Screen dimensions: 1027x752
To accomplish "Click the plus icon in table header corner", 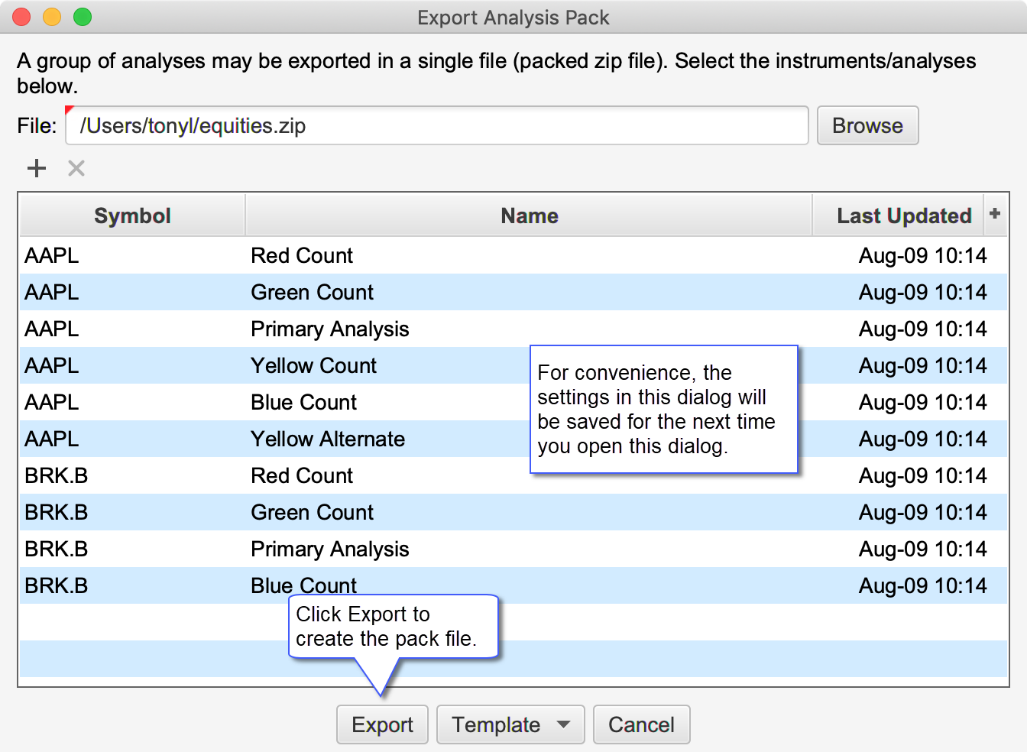I will coord(994,214).
